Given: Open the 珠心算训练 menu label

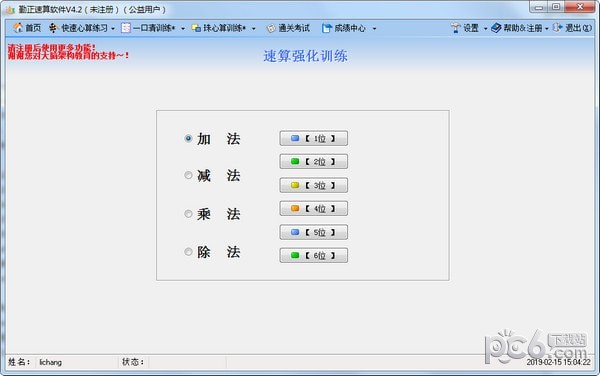Looking at the screenshot, I should (224, 28).
